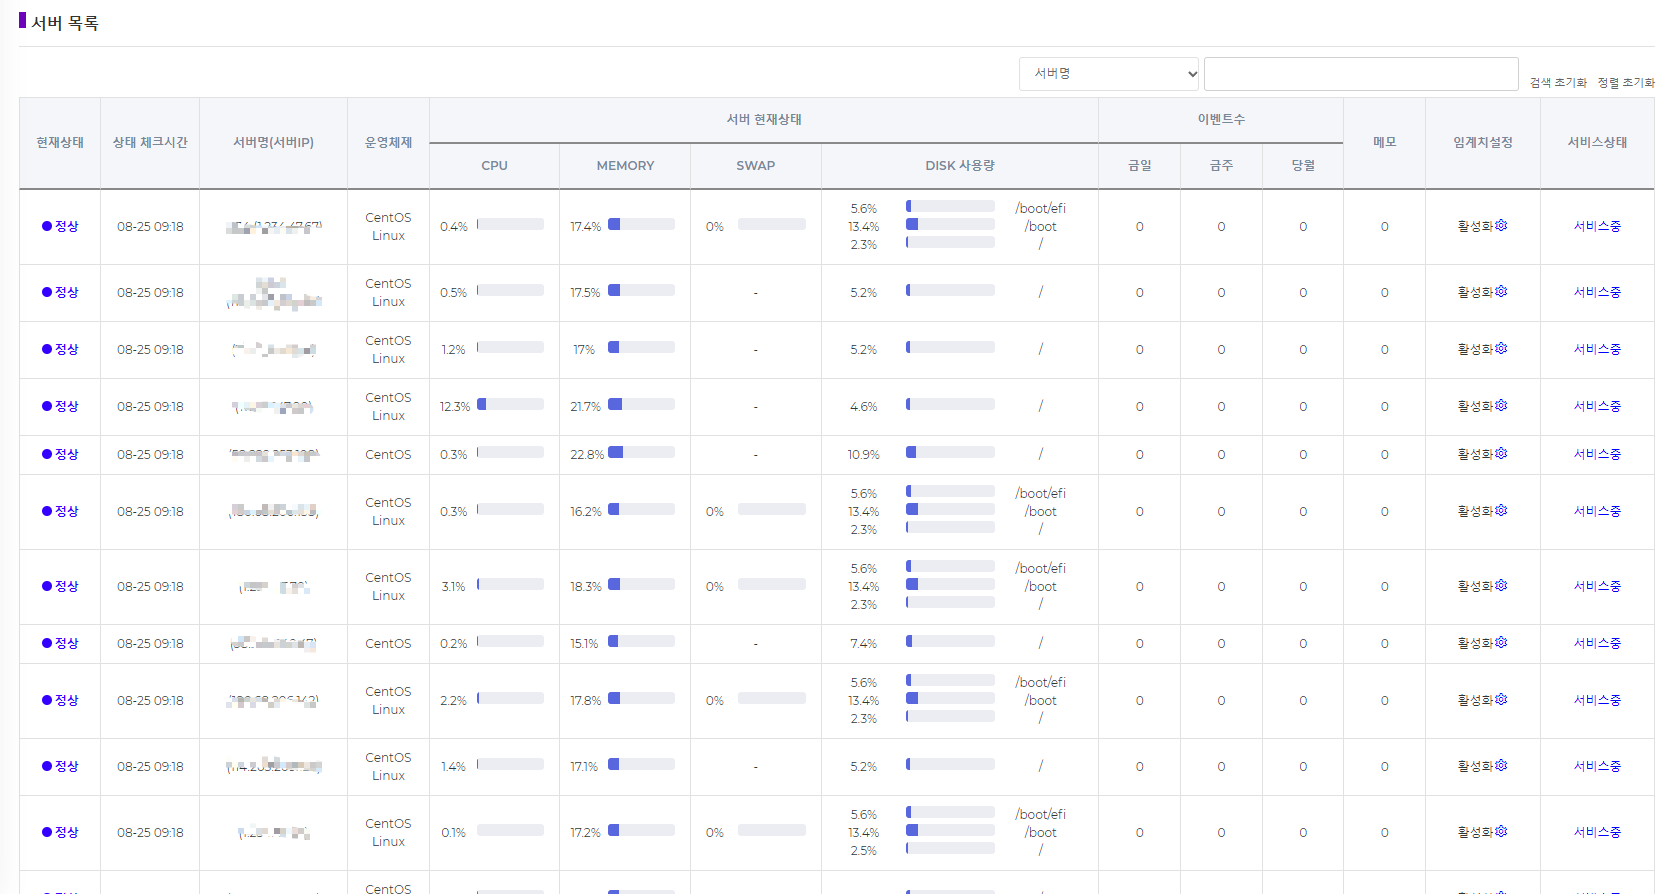Click the blue status dot in the 0.1% CPU row
This screenshot has width=1660, height=894.
(47, 832)
